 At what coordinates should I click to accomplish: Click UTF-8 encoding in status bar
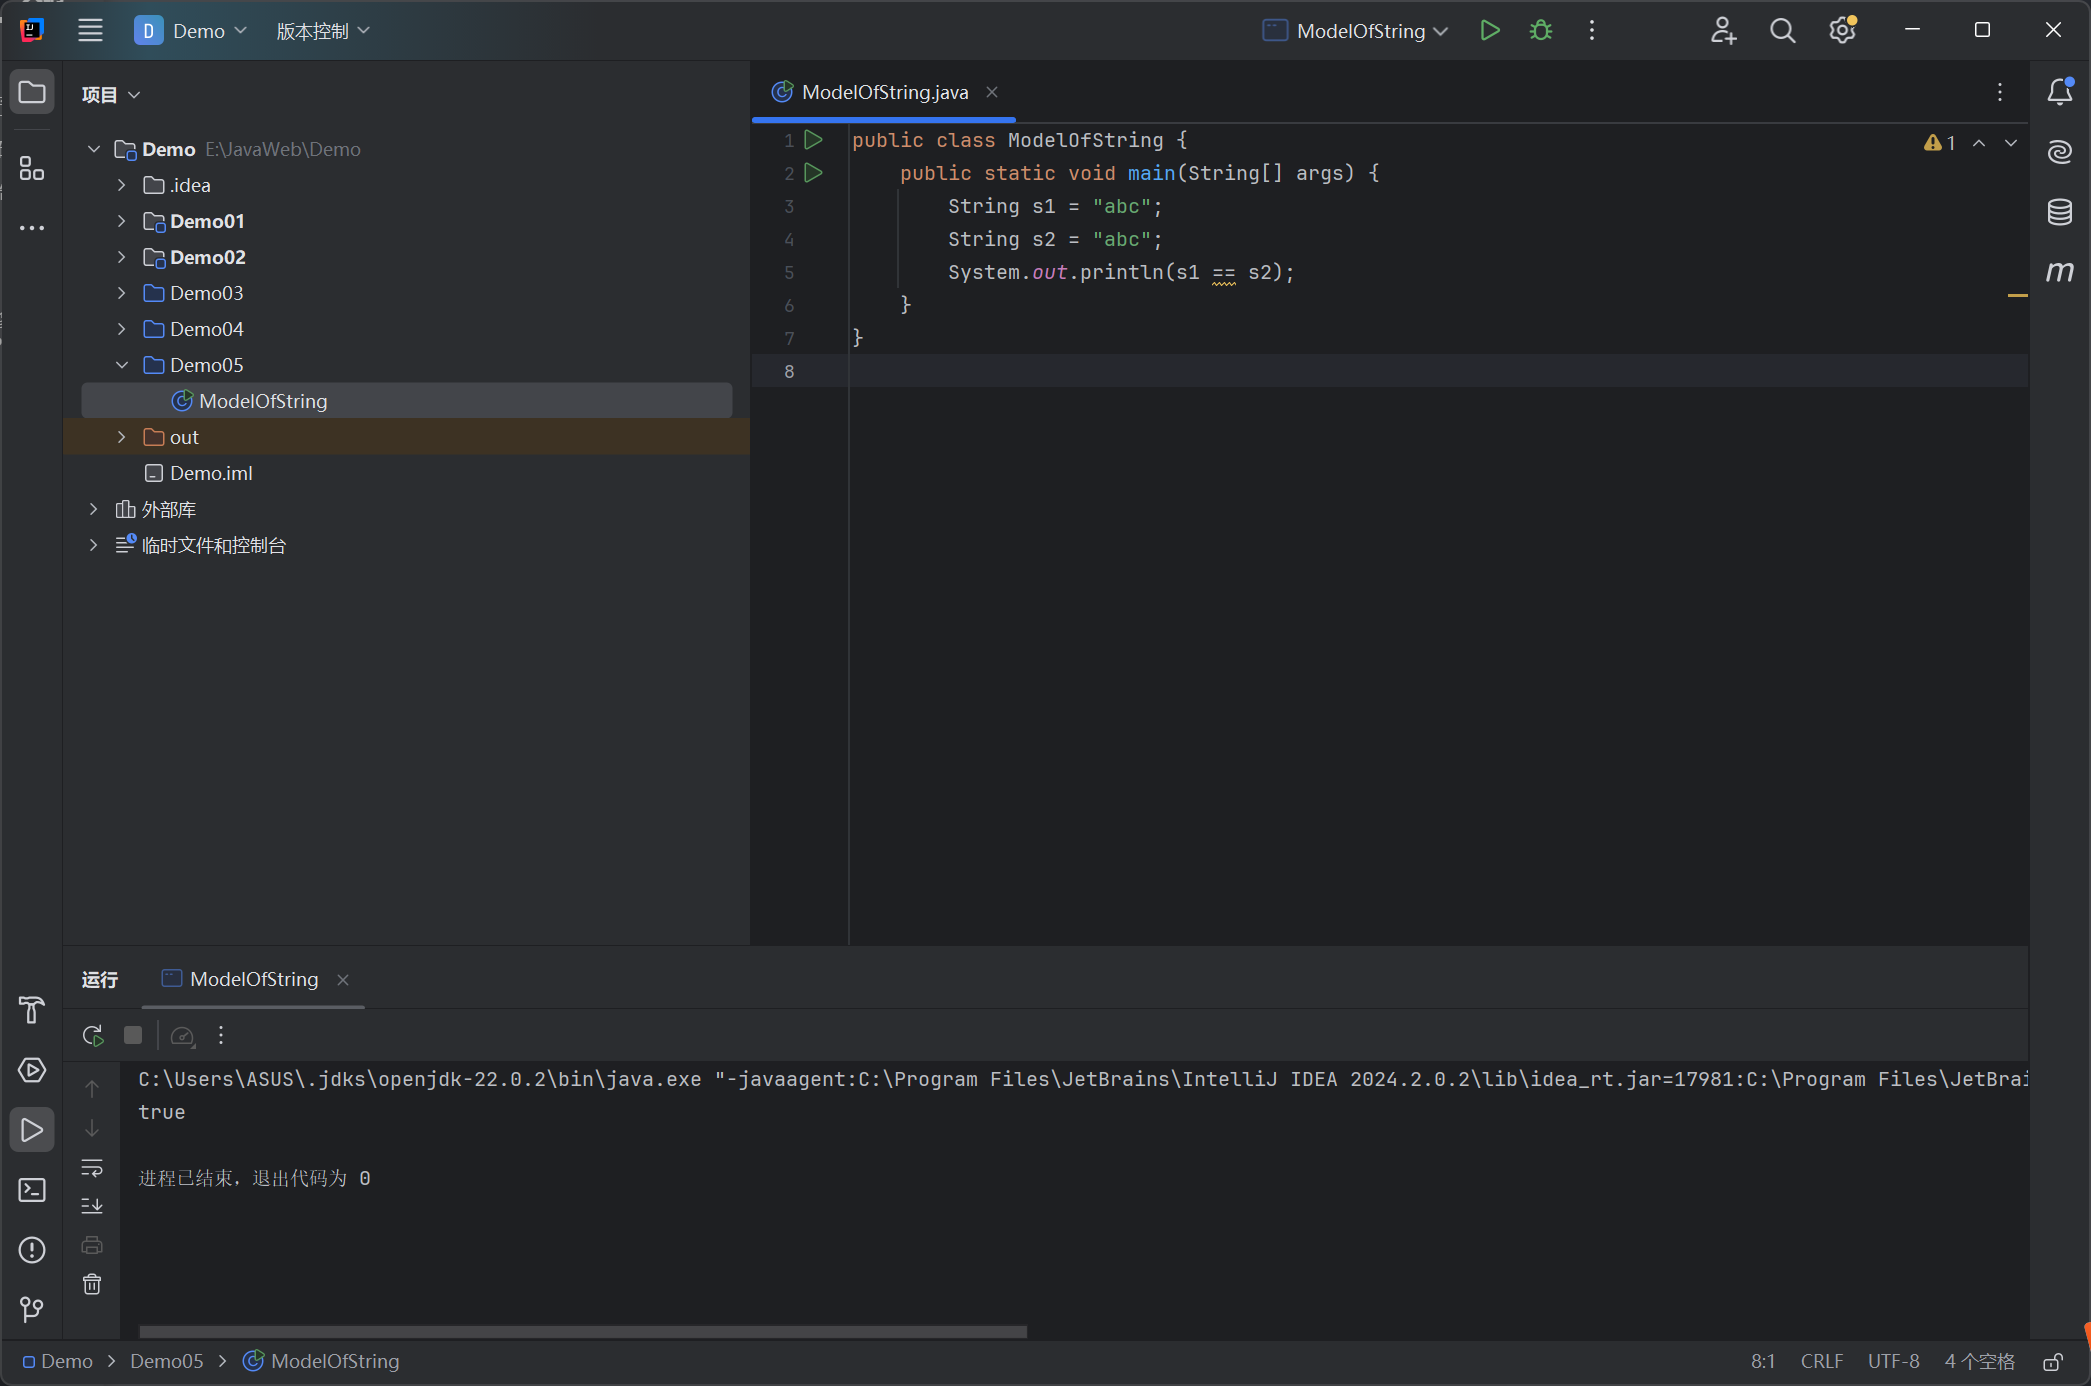[x=1893, y=1361]
